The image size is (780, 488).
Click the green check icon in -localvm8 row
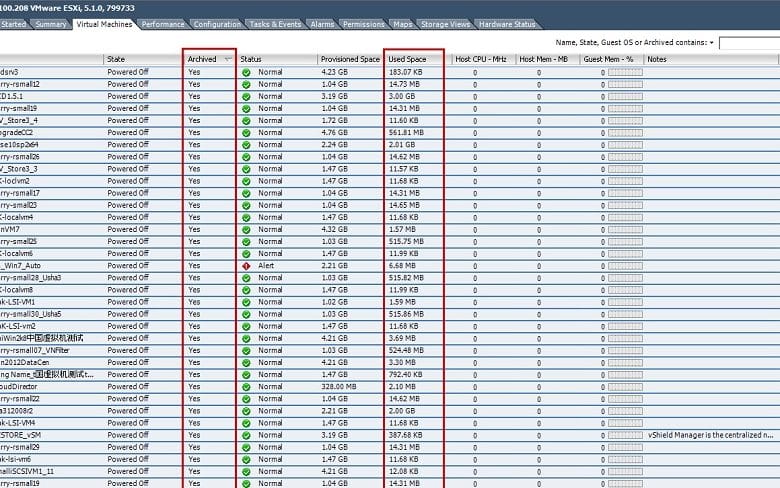tap(246, 290)
